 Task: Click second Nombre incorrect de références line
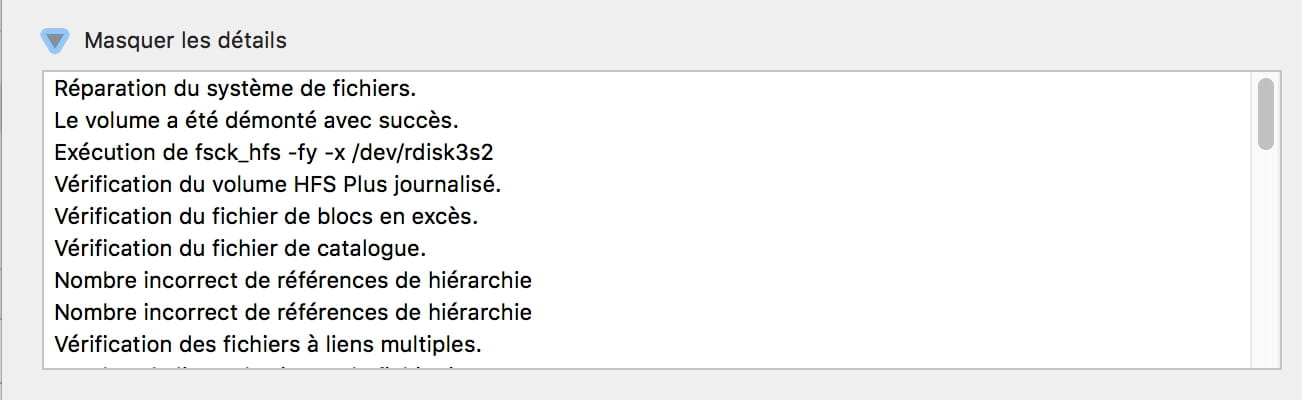293,312
